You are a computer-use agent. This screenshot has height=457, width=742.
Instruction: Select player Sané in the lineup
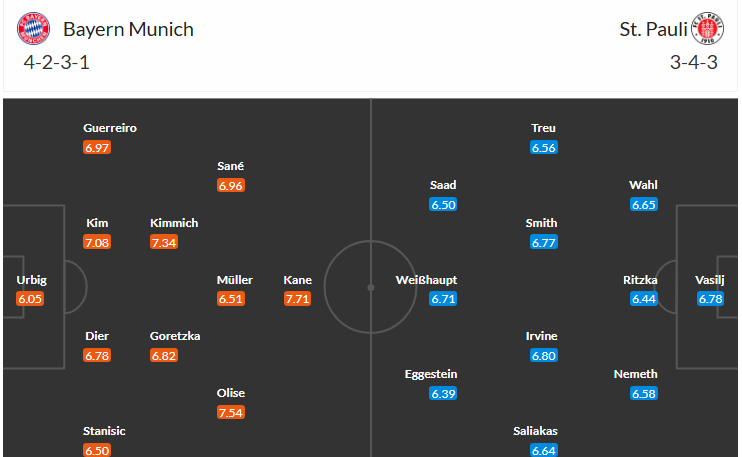[230, 166]
